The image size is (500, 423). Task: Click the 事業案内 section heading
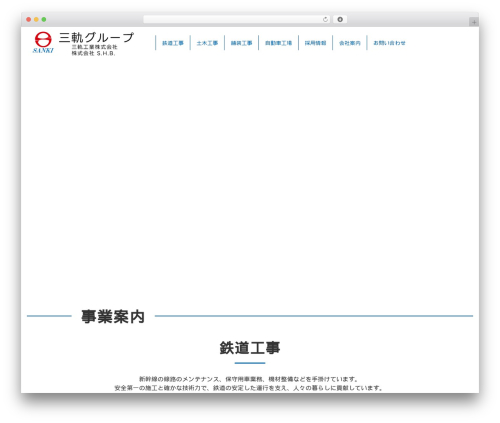[113, 316]
